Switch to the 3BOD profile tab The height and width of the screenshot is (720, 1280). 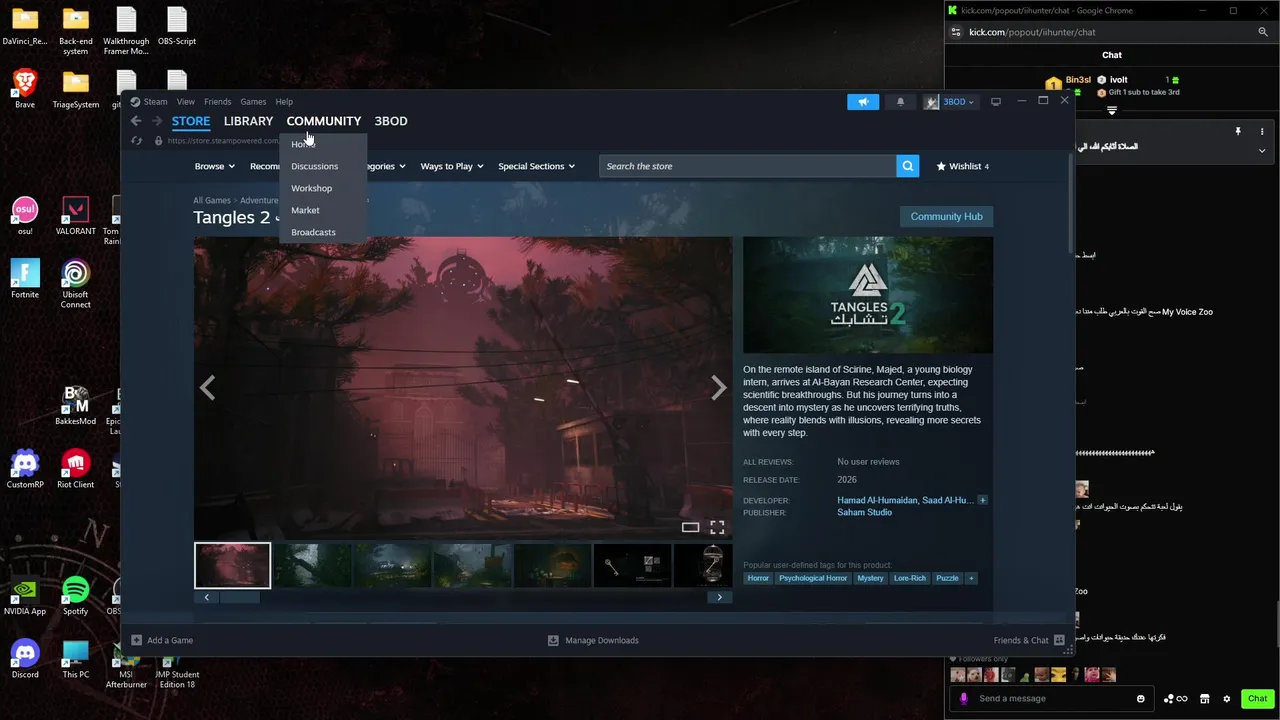point(391,121)
